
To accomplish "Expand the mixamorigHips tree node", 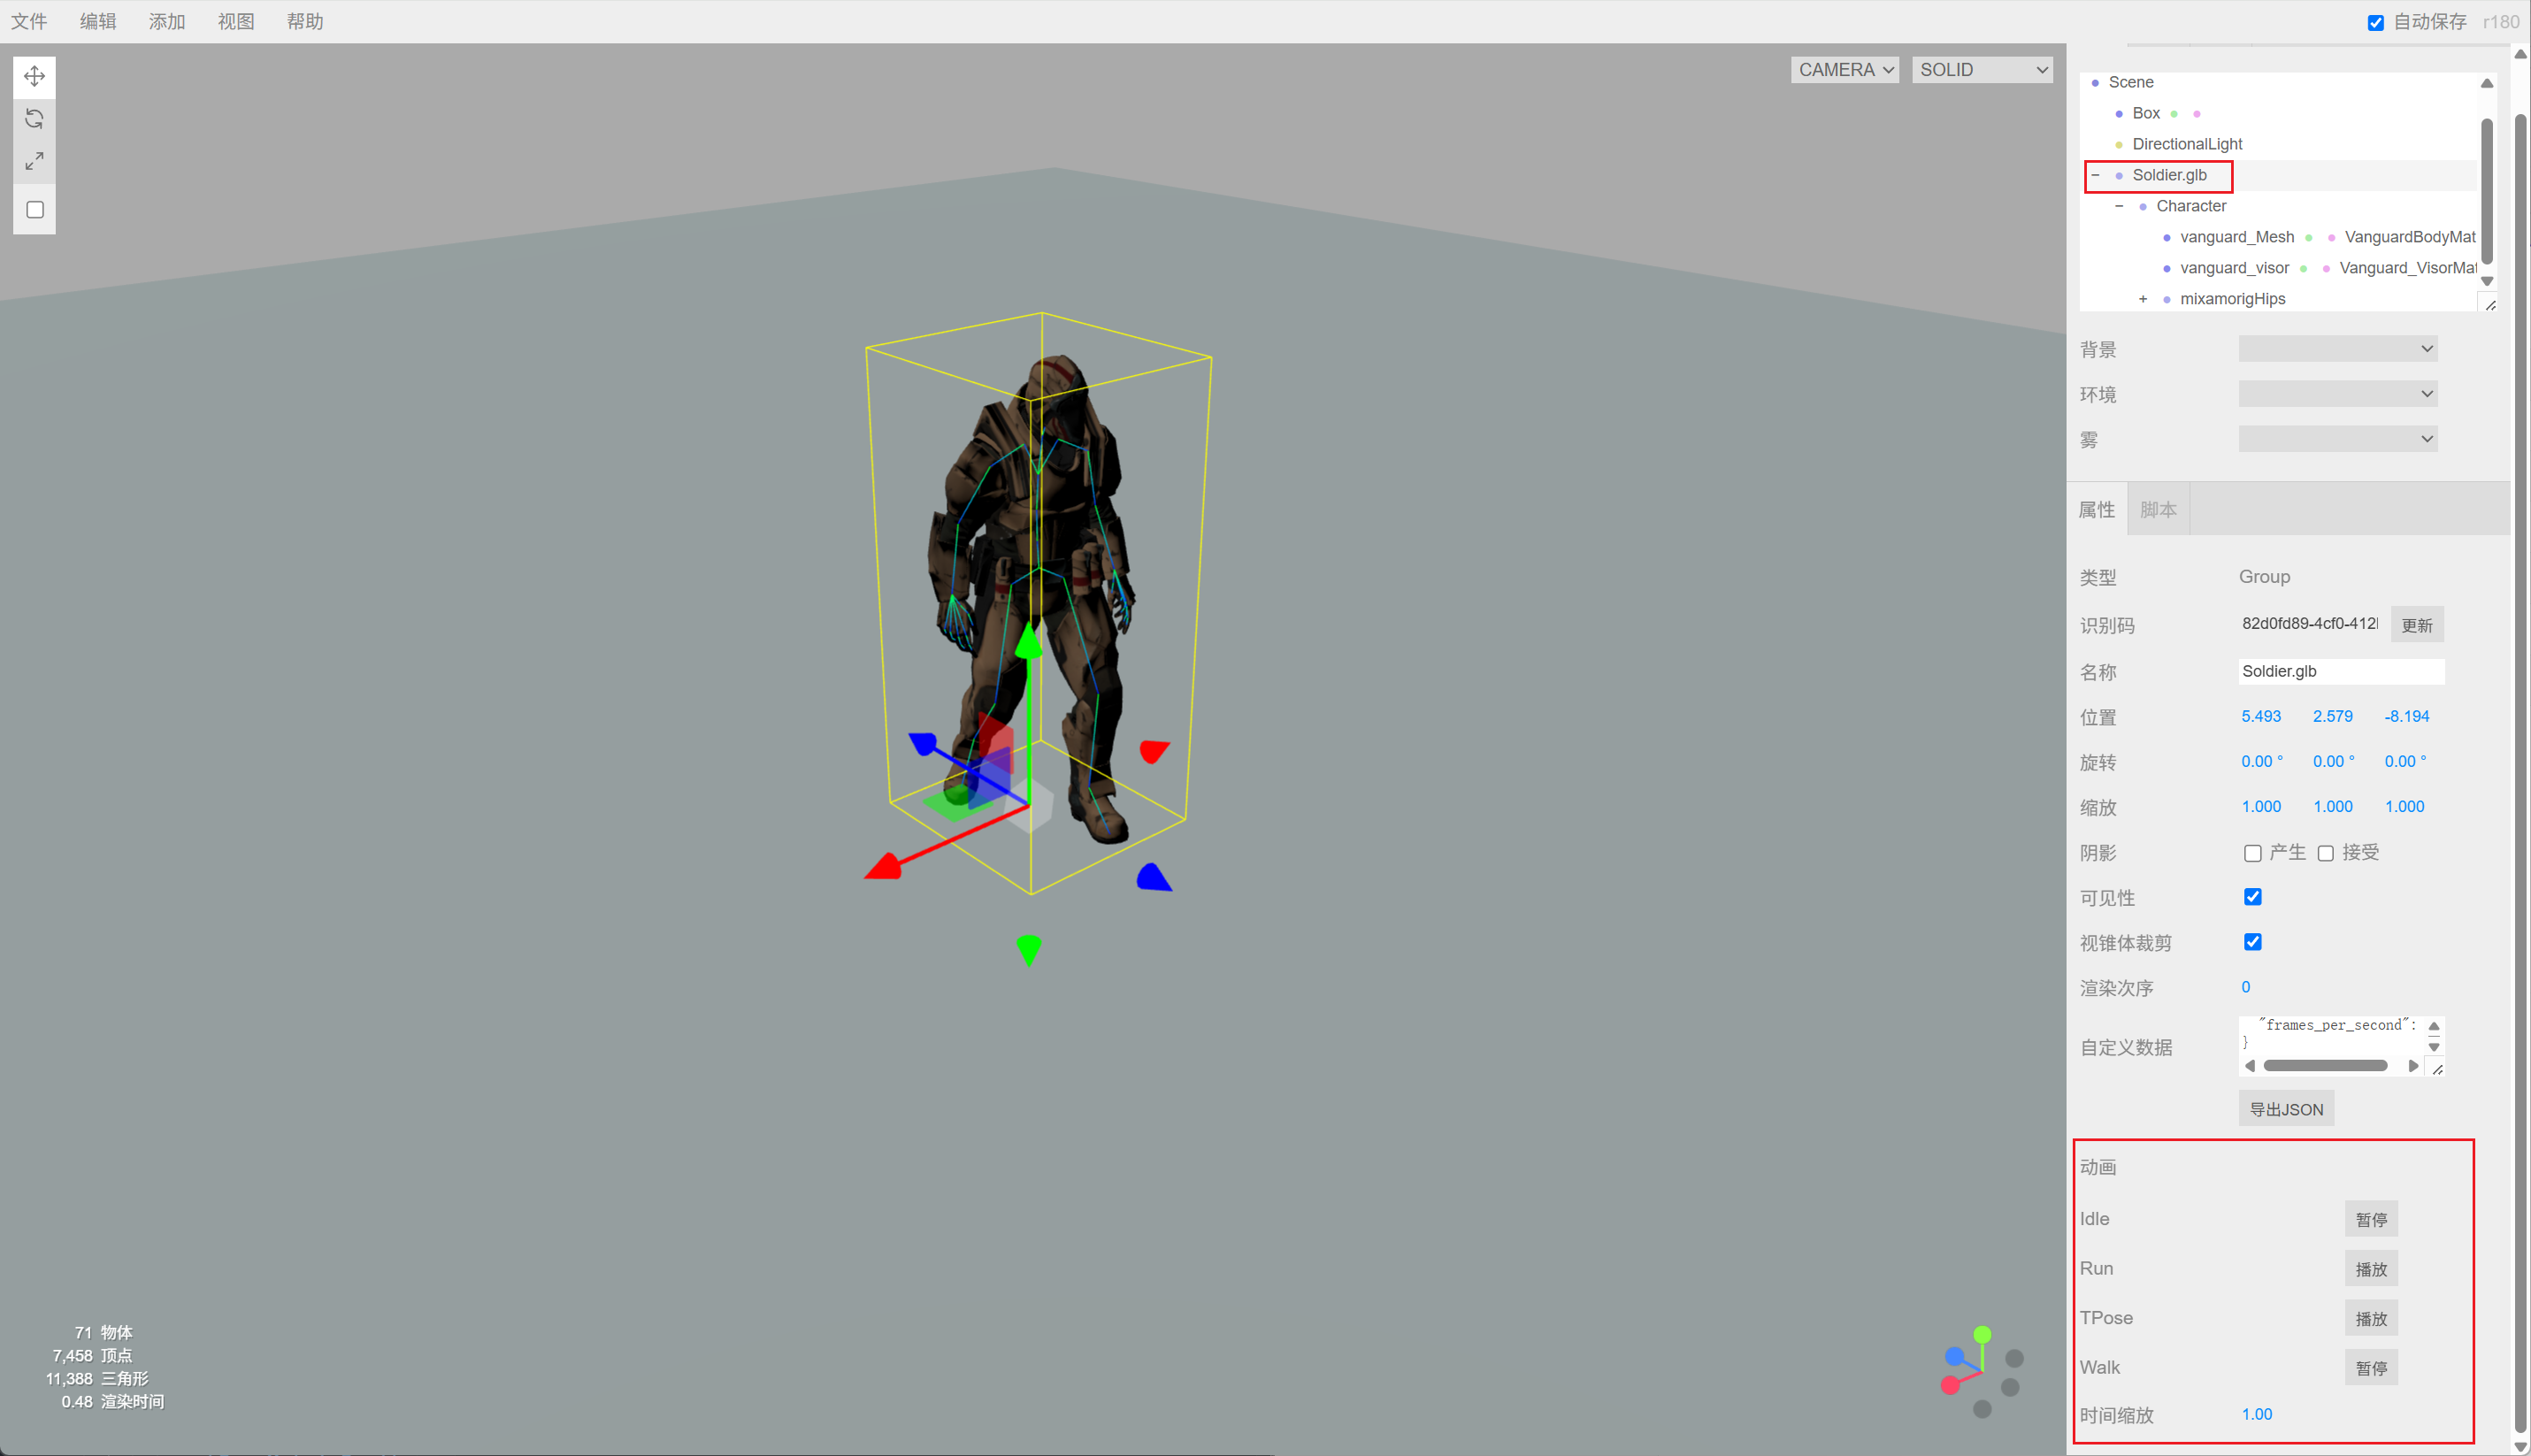I will [2142, 299].
